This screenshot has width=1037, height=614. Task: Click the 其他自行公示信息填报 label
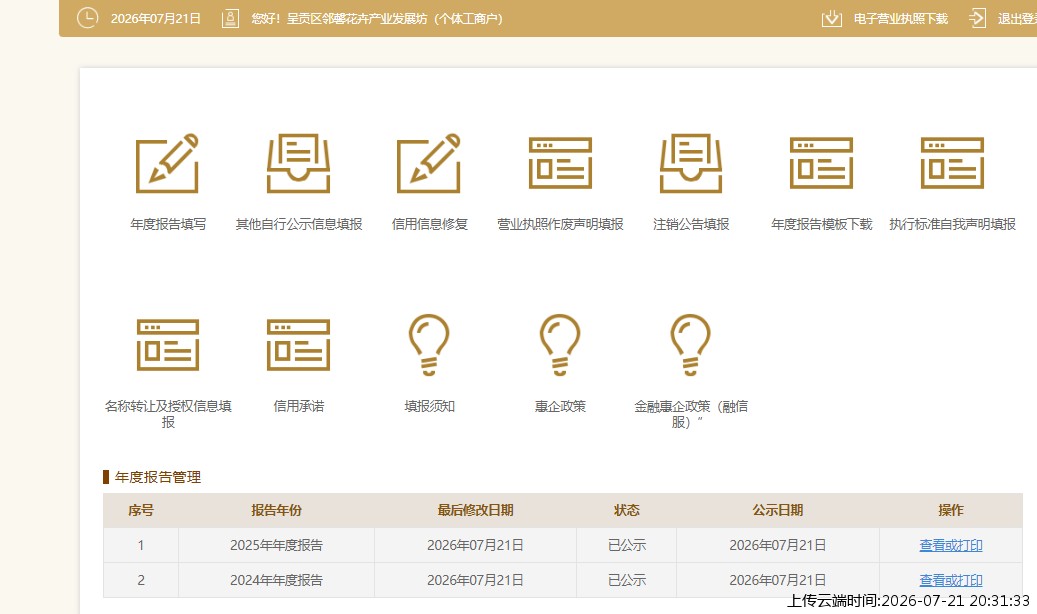tap(299, 224)
